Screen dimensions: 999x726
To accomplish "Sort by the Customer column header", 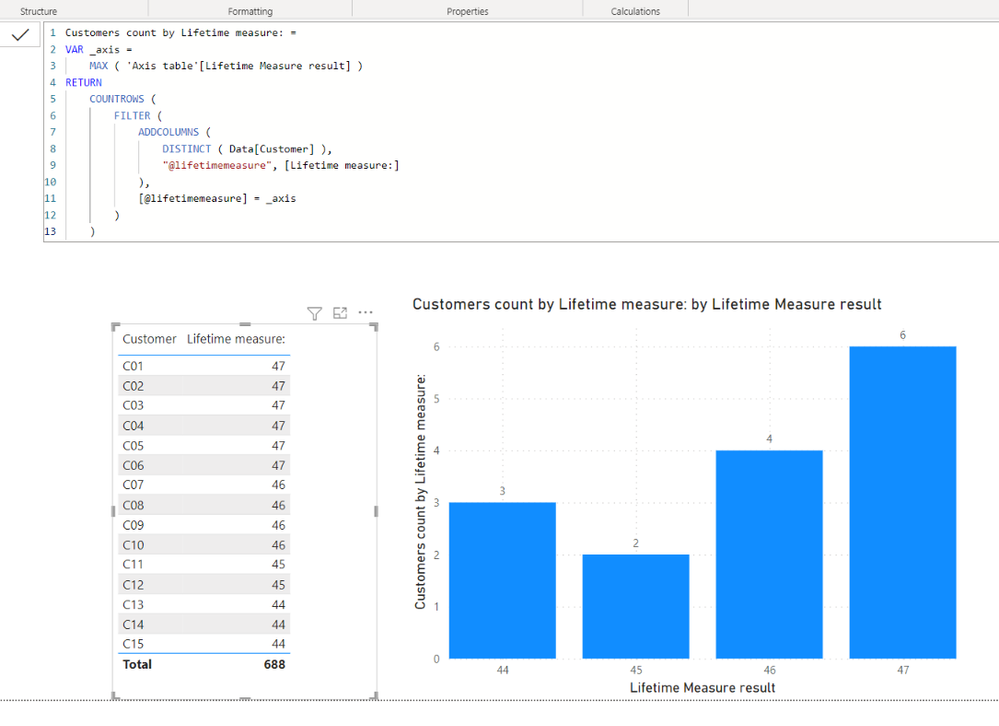I will [x=149, y=339].
